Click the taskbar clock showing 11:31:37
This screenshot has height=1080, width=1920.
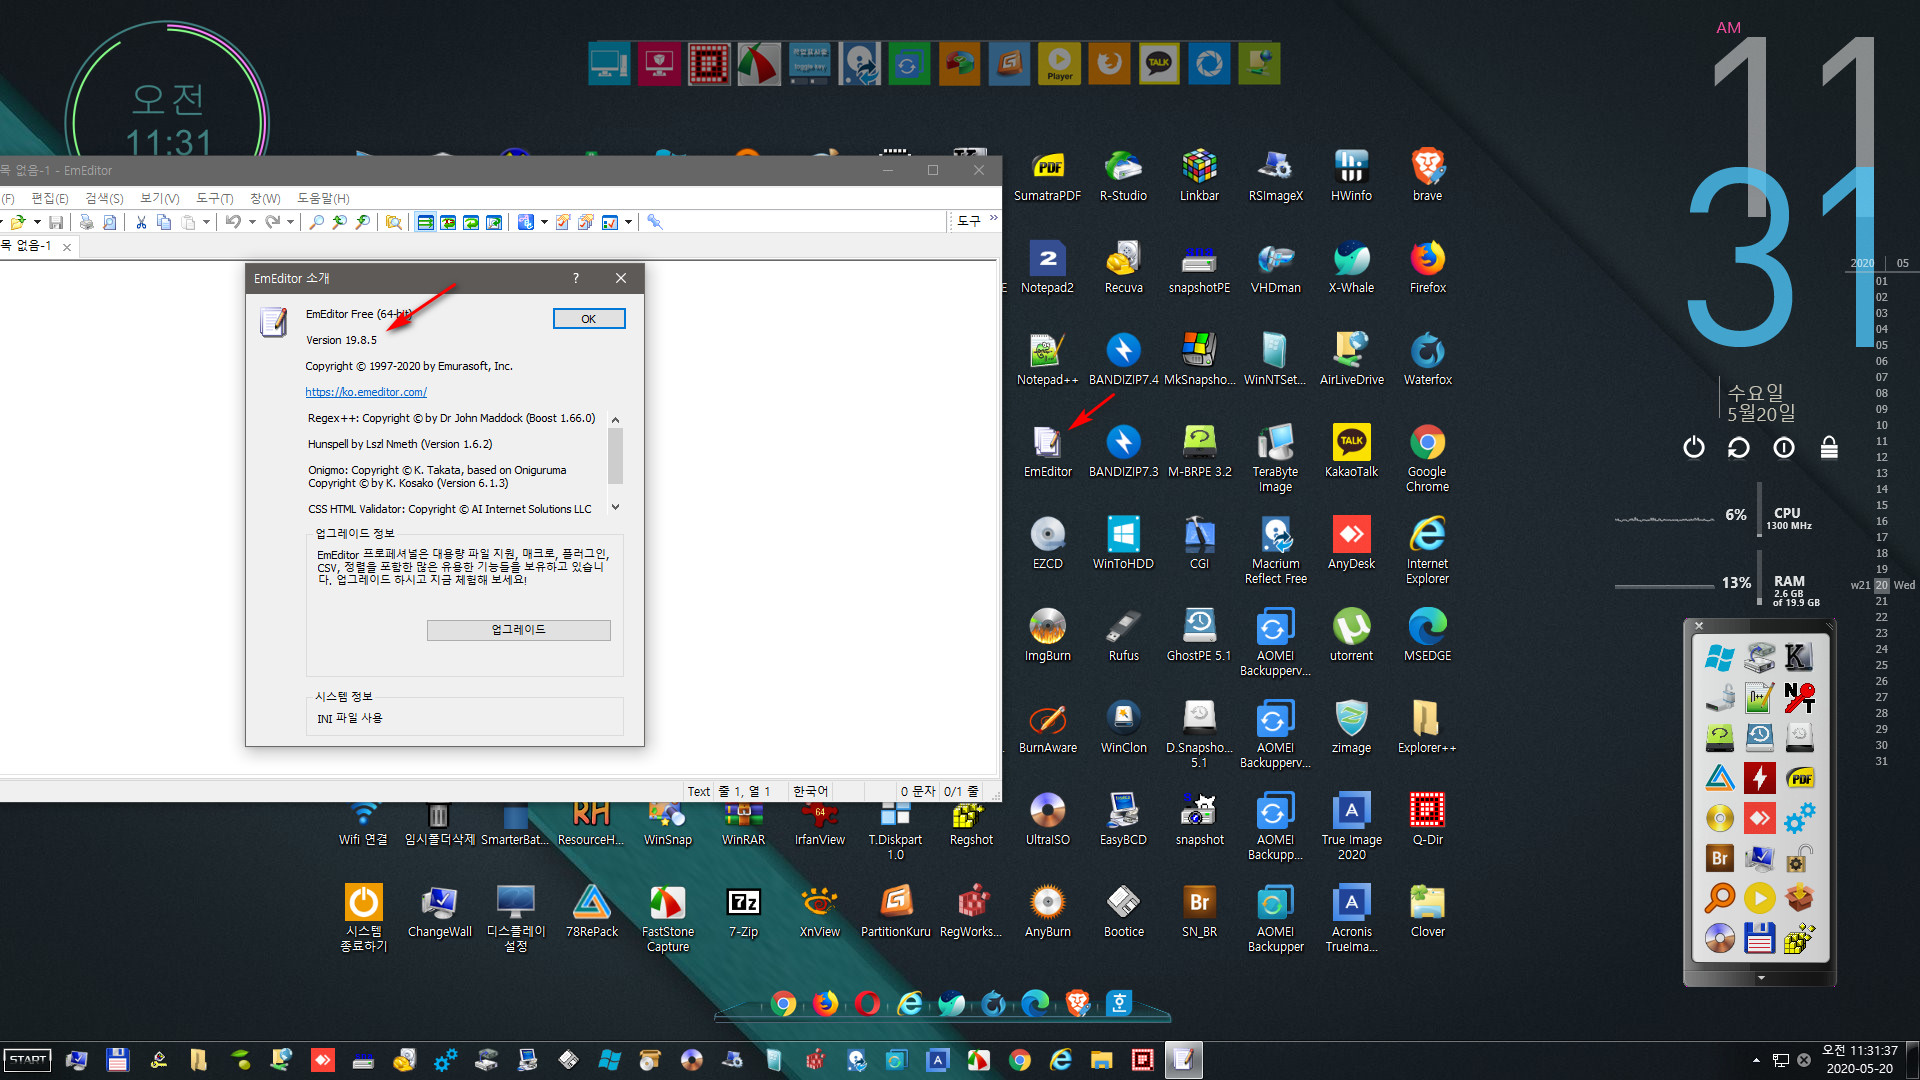1859,1050
